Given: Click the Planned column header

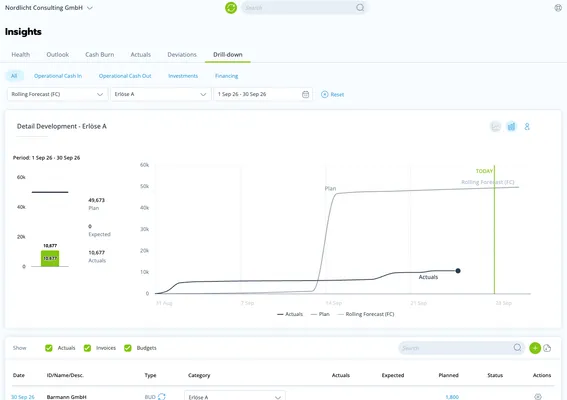Looking at the screenshot, I should click(x=448, y=375).
